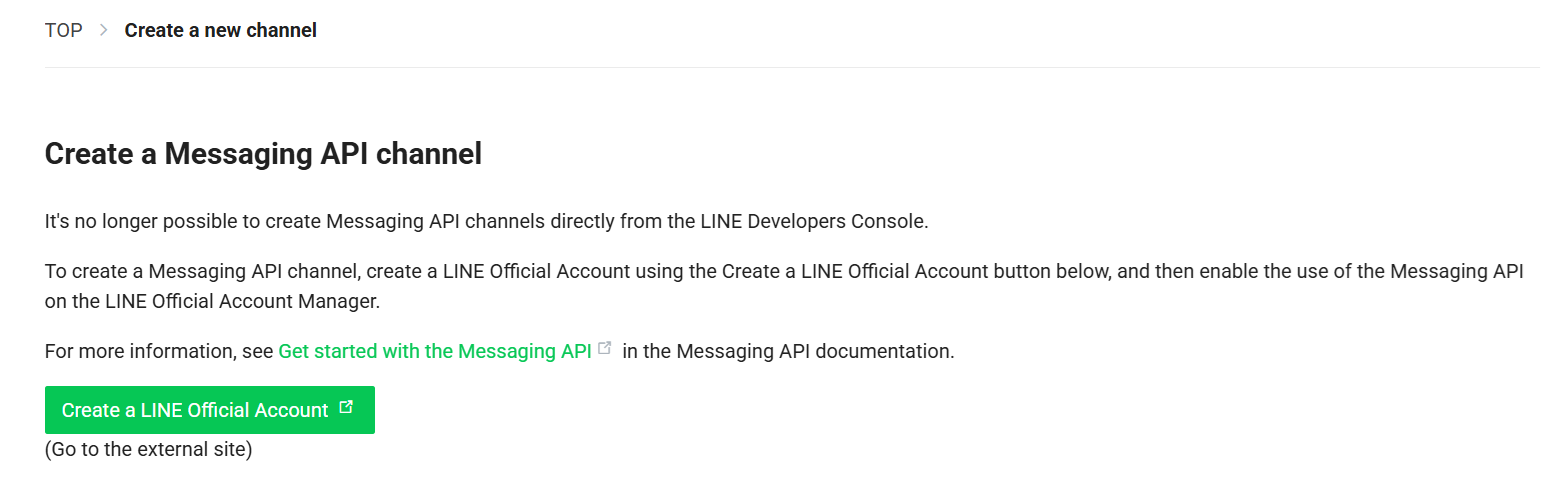This screenshot has width=1543, height=488.
Task: Click the '(Go to the external site)' note
Action: (x=148, y=449)
